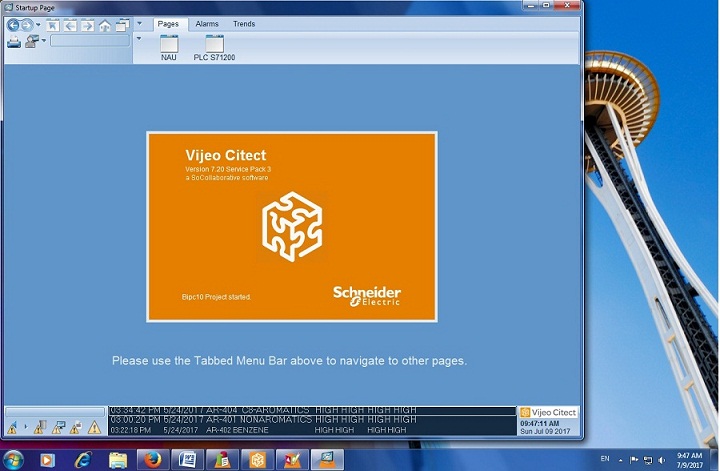Open the hardware alarms monitor icon
Image resolution: width=720 pixels, height=471 pixels.
click(x=58, y=427)
